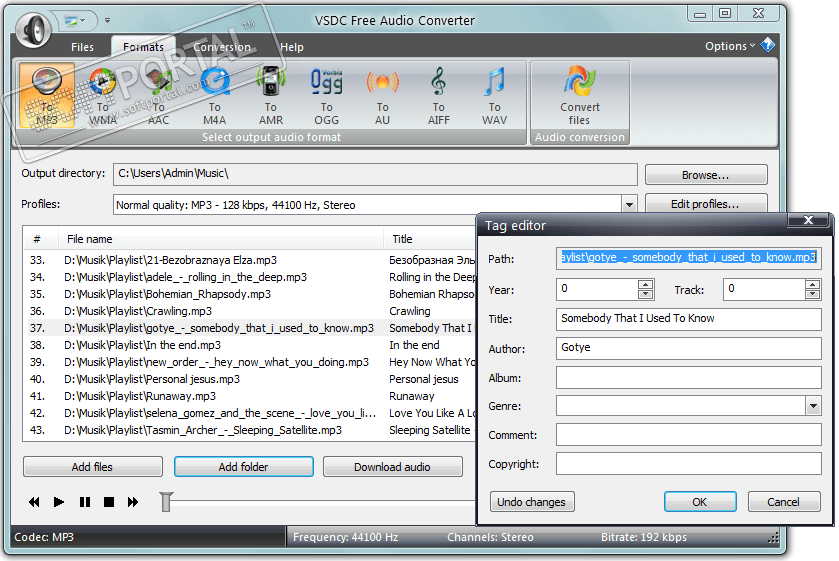Open the Conversion ribbon tab

point(222,47)
